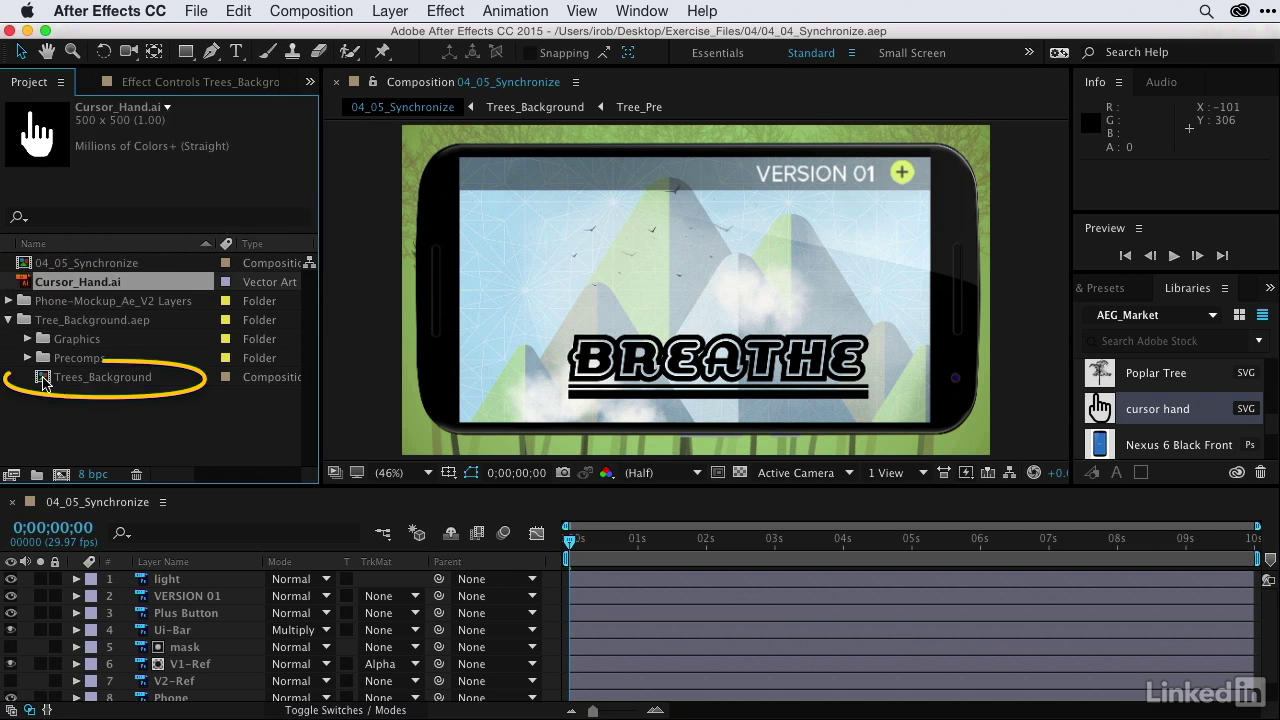Open the AEG_Market library dropdown
This screenshot has width=1280, height=720.
[x=1156, y=315]
